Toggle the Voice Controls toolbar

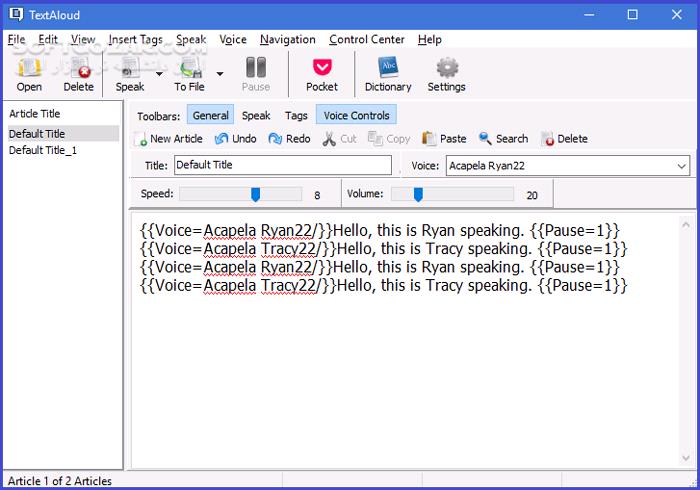(x=356, y=116)
